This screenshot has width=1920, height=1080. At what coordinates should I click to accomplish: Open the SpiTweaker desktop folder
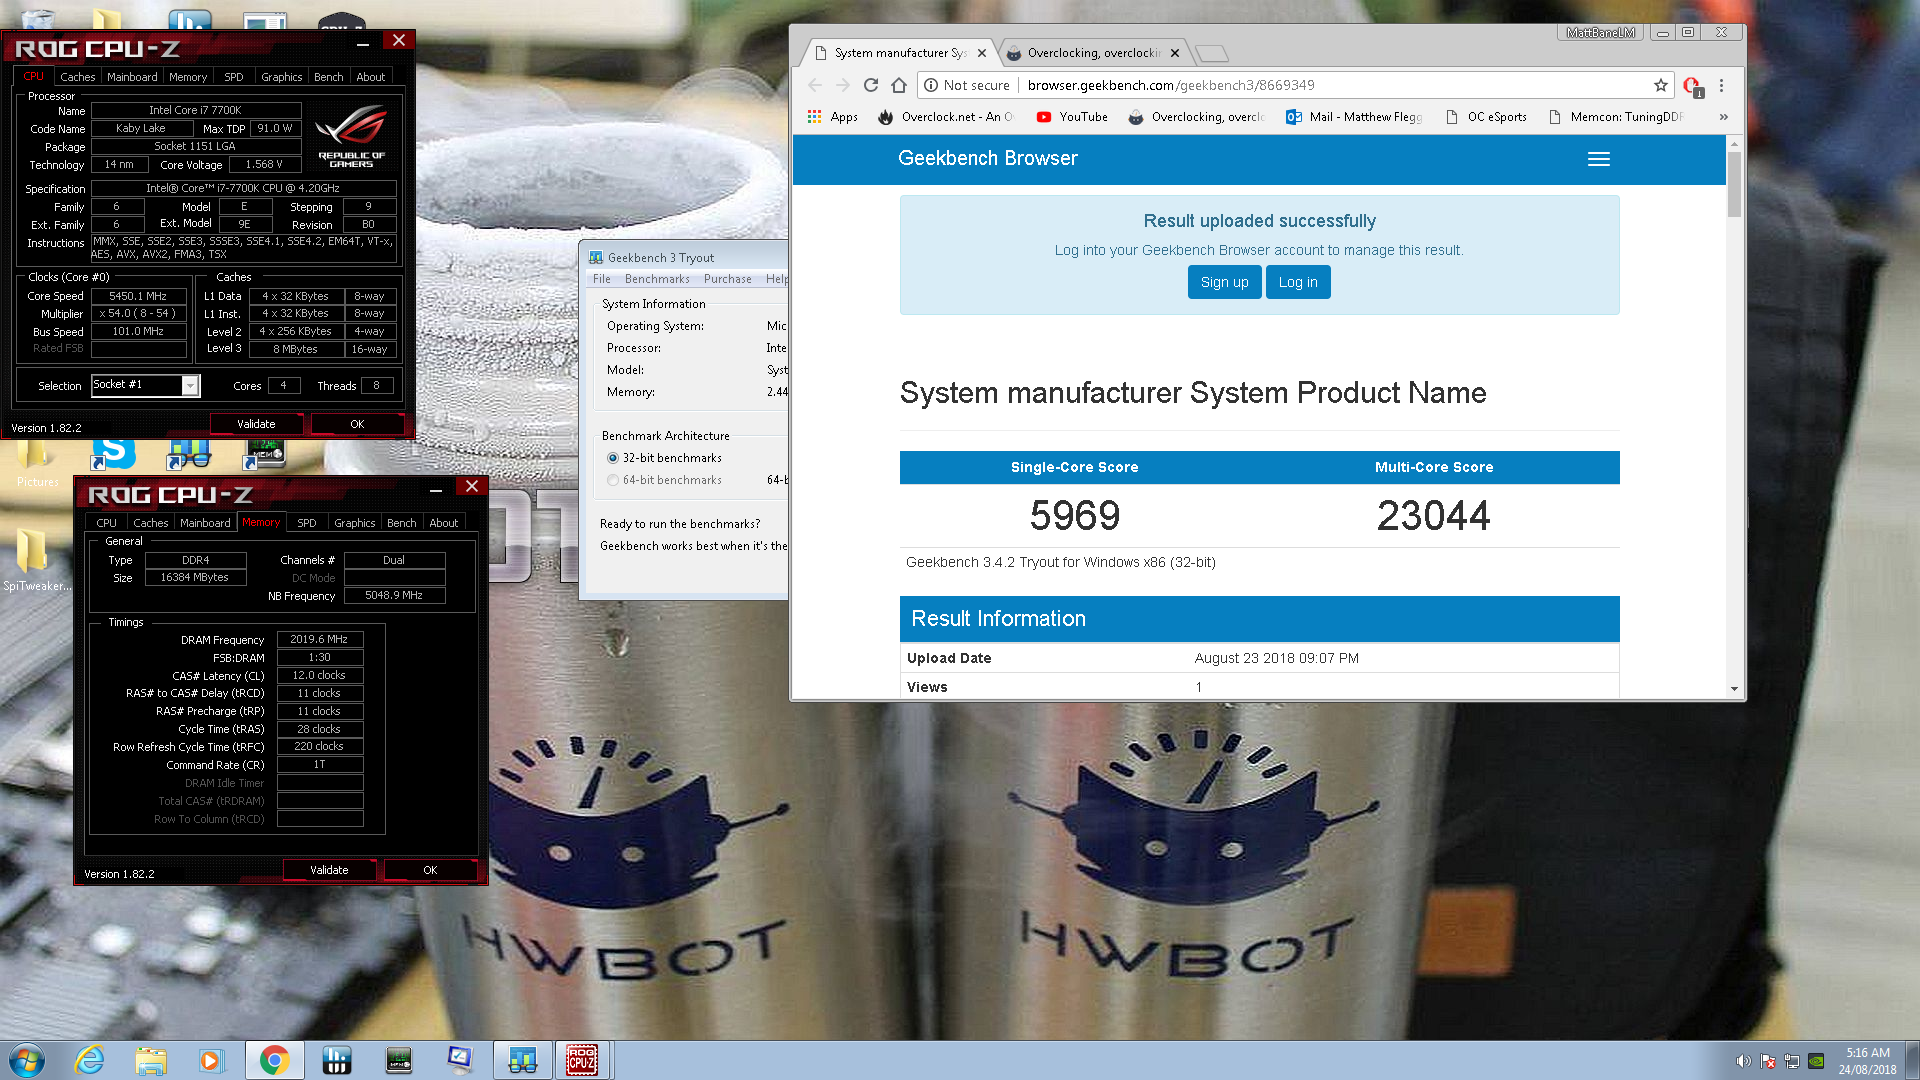tap(36, 560)
